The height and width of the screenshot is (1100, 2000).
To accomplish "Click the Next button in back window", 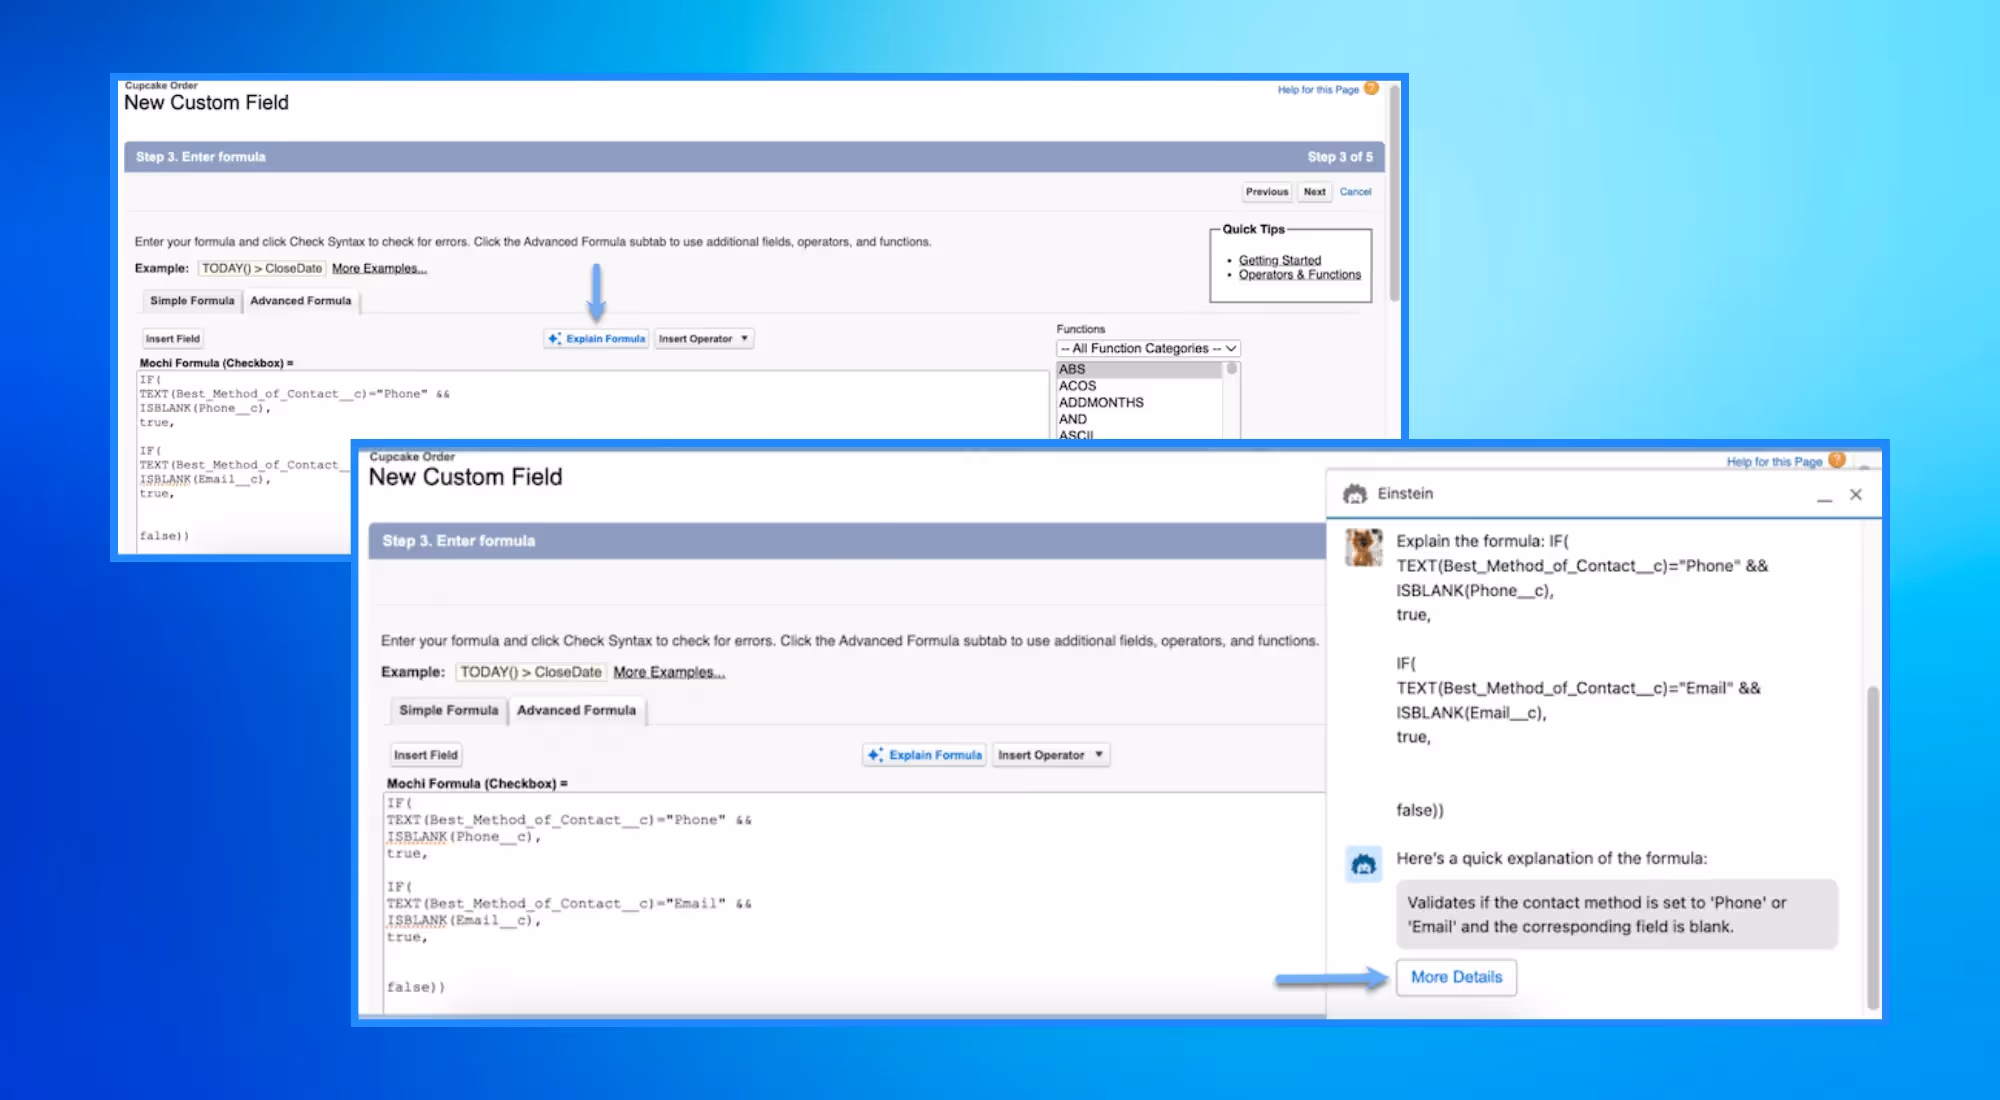I will (1314, 192).
